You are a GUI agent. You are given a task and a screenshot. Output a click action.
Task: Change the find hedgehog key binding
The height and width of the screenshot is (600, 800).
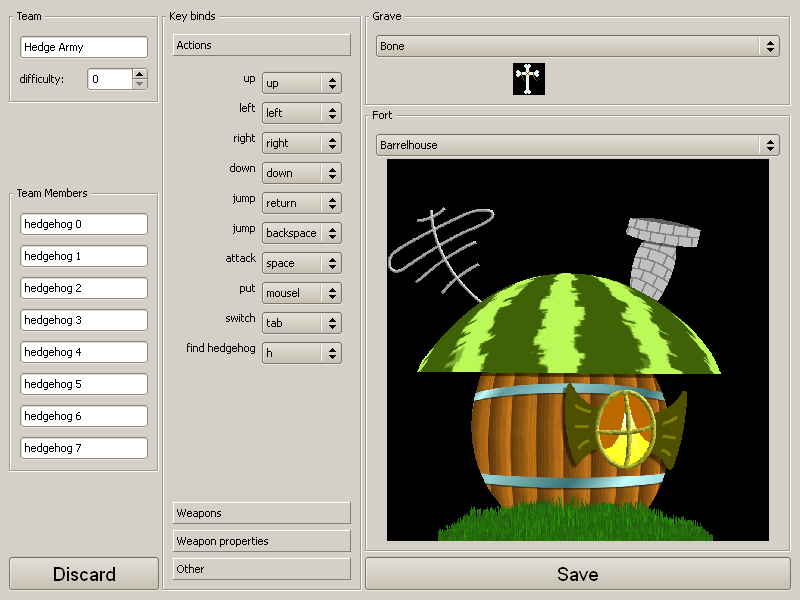point(301,353)
